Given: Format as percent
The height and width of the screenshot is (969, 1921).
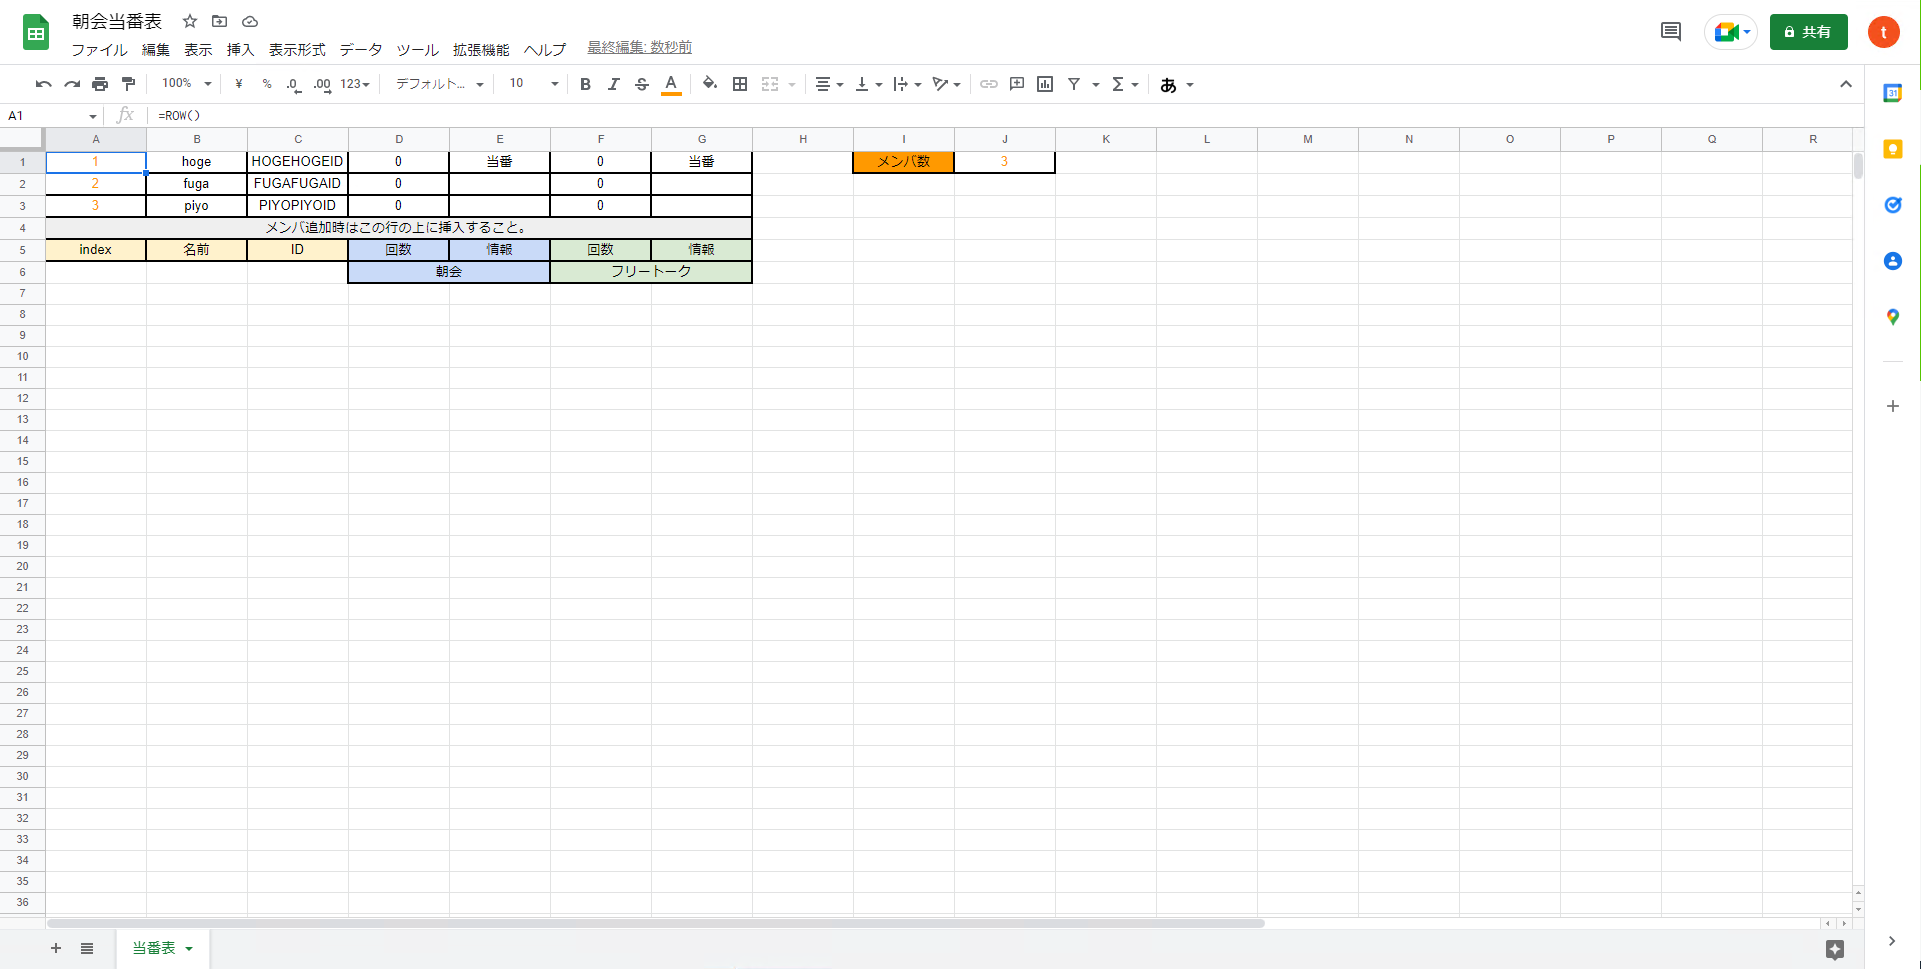Looking at the screenshot, I should [x=267, y=85].
